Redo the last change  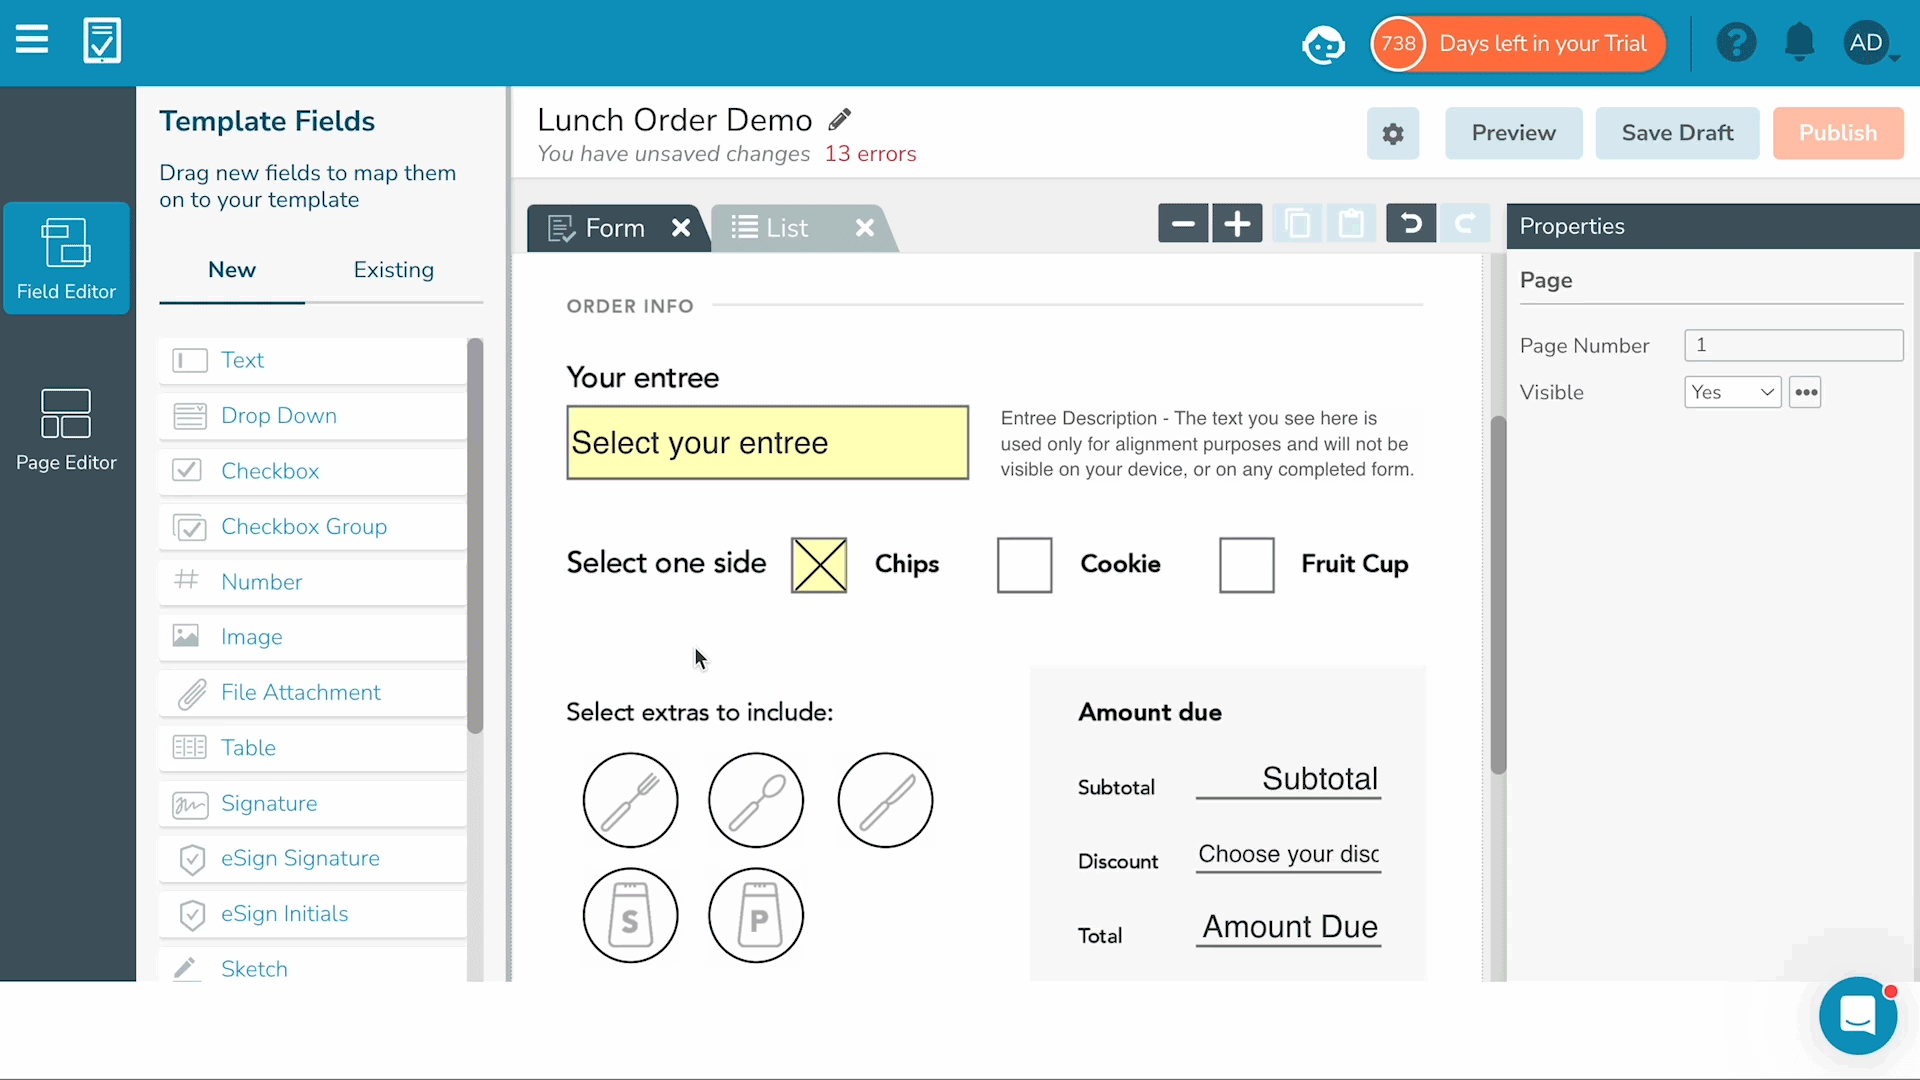click(x=1465, y=224)
